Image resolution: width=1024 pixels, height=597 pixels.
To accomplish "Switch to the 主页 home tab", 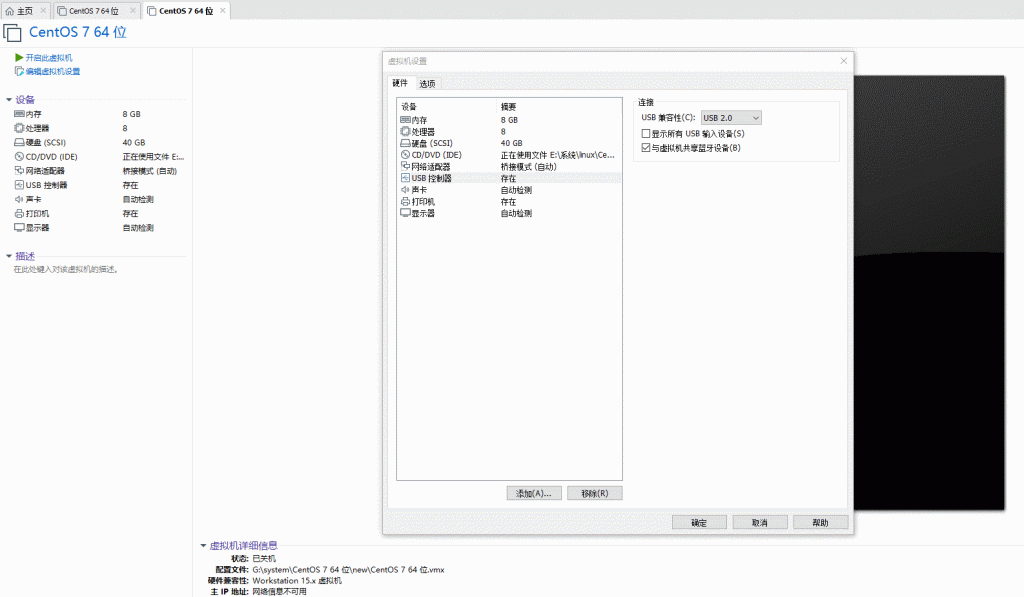I will coord(20,11).
